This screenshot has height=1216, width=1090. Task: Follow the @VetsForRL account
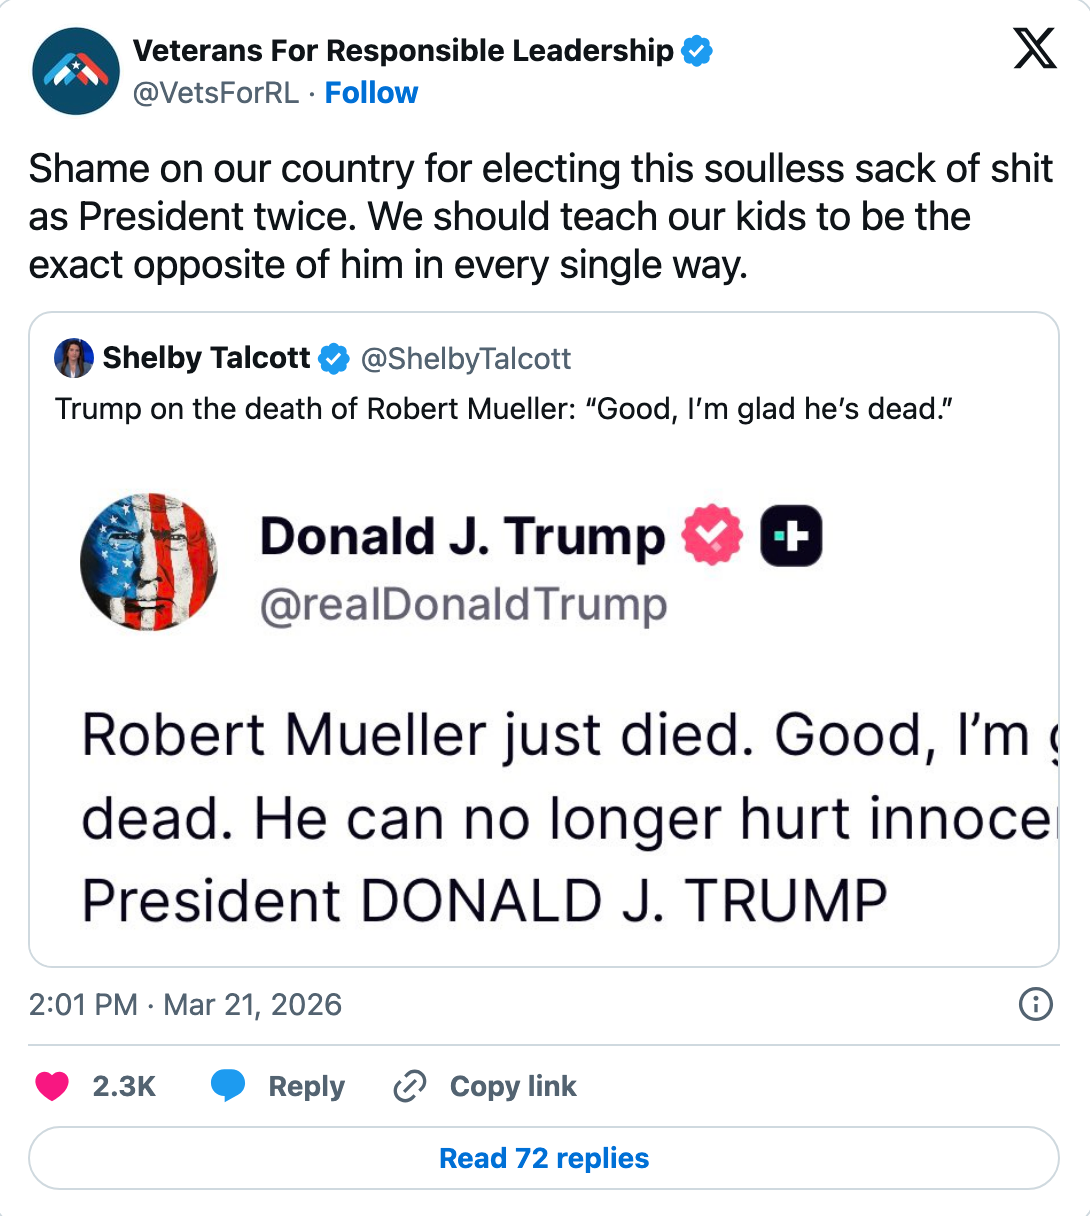tap(371, 93)
